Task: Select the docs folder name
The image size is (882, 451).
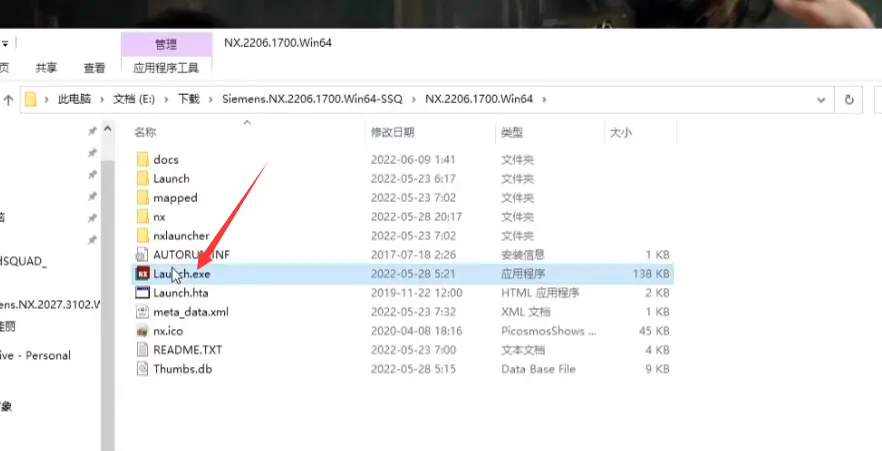Action: point(166,160)
